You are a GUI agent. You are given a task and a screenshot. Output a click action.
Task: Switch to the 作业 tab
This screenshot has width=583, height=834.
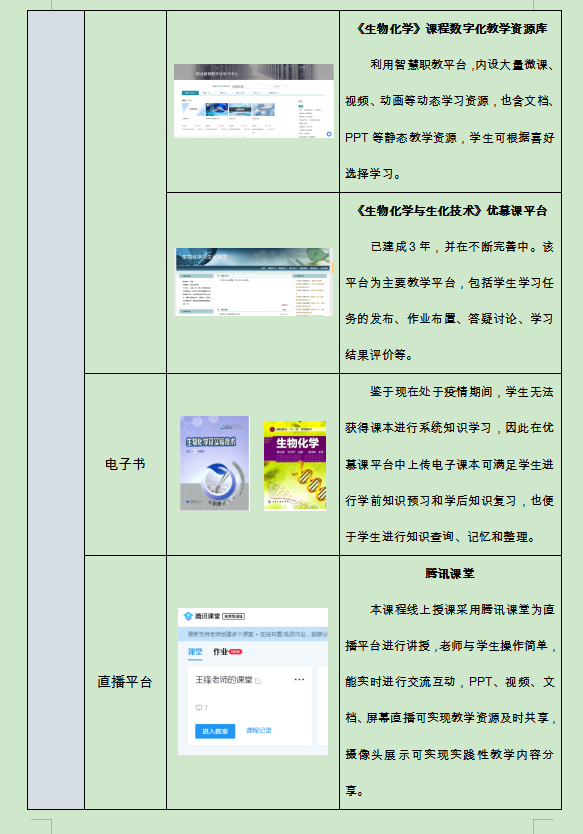point(220,652)
